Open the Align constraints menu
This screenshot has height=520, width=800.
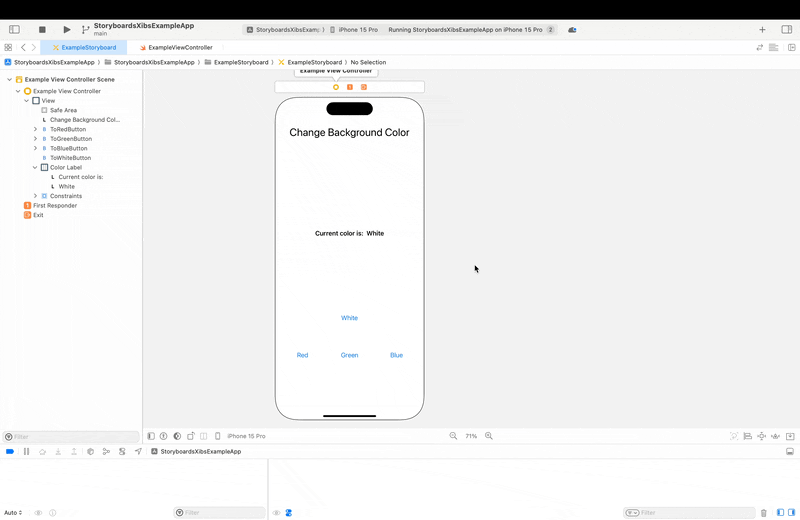pyautogui.click(x=747, y=436)
